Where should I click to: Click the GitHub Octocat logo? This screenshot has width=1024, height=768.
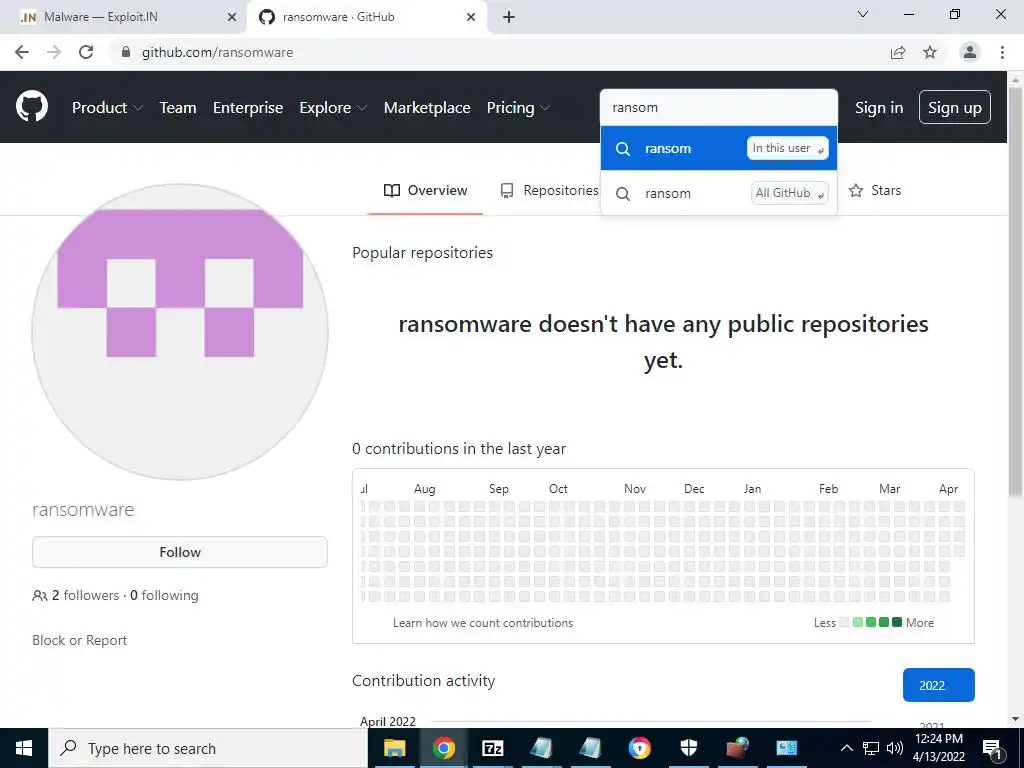31,107
